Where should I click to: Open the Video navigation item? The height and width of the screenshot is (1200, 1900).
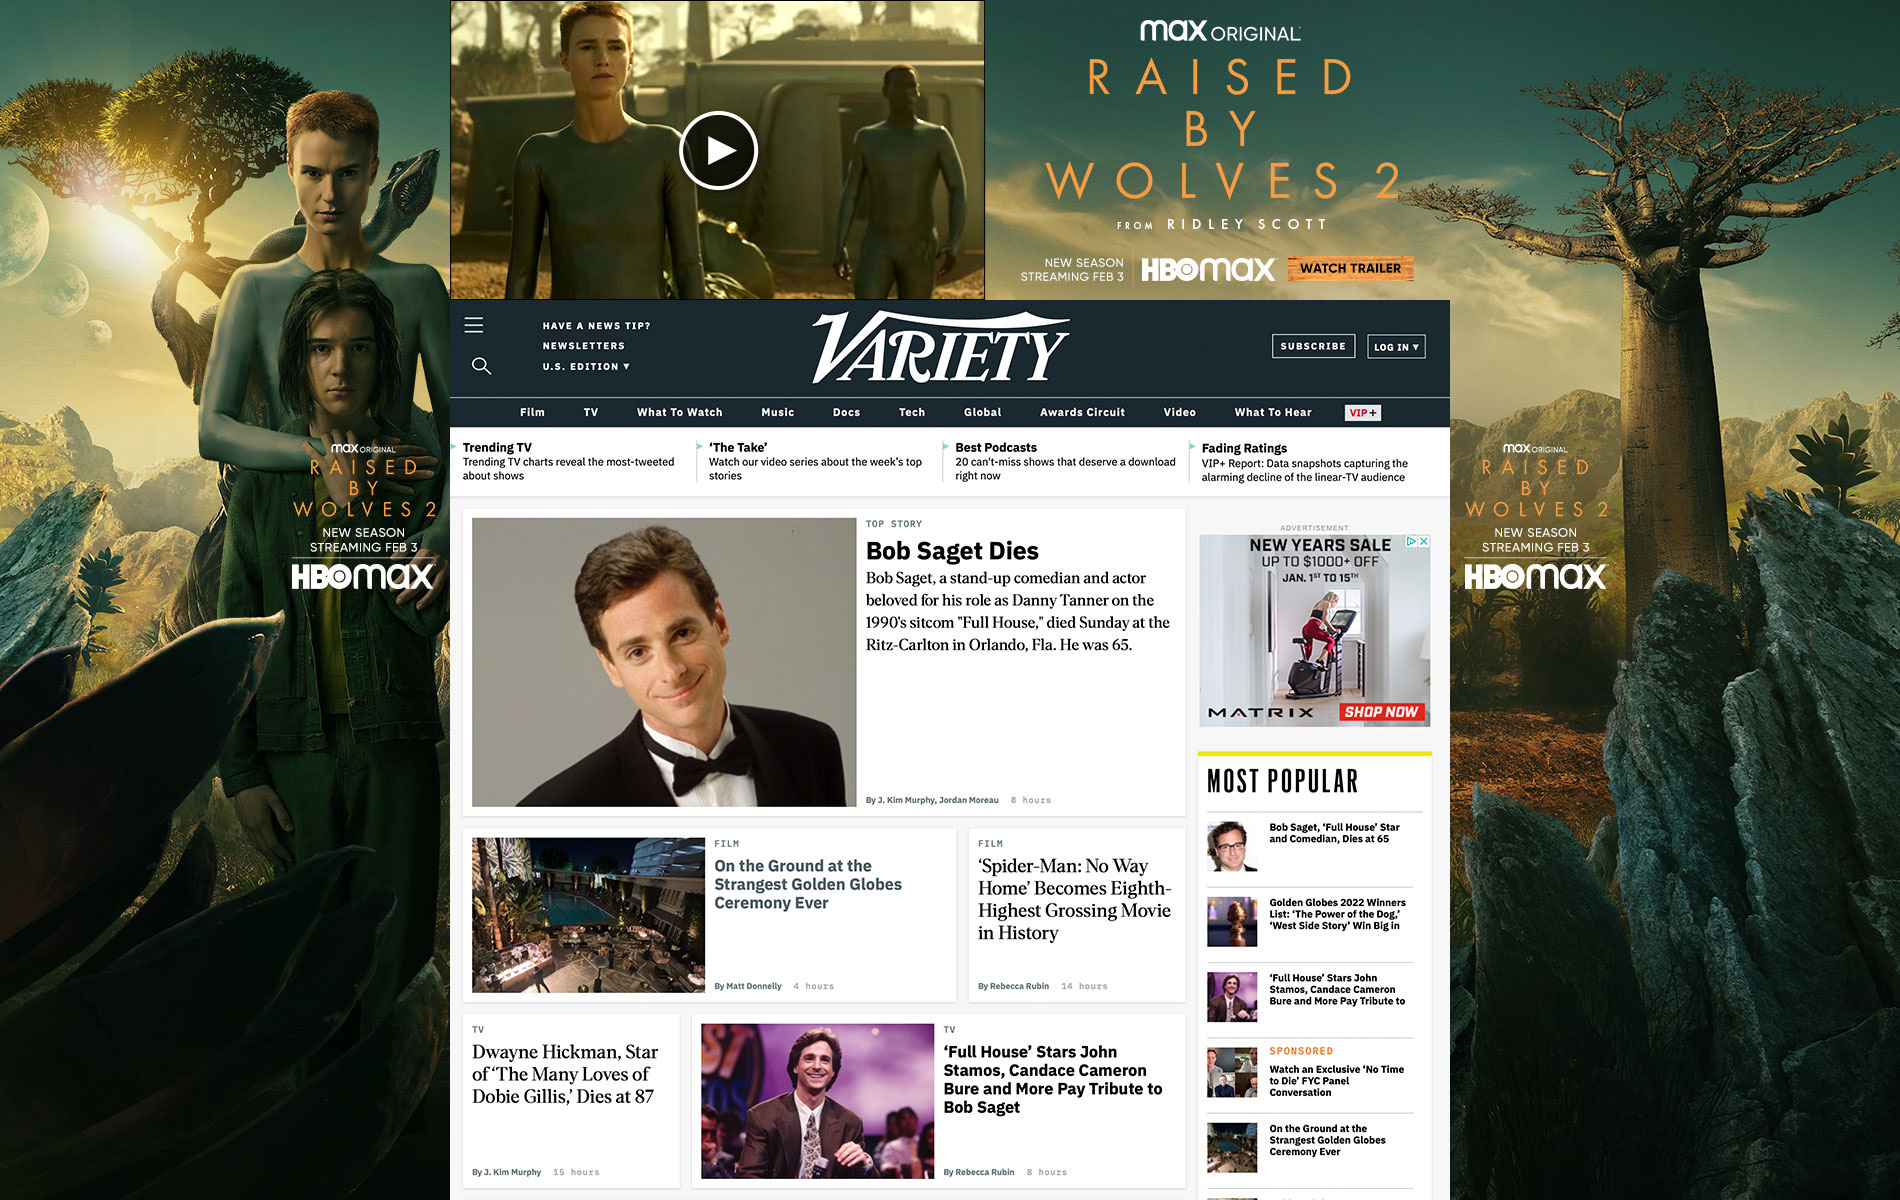tap(1179, 412)
